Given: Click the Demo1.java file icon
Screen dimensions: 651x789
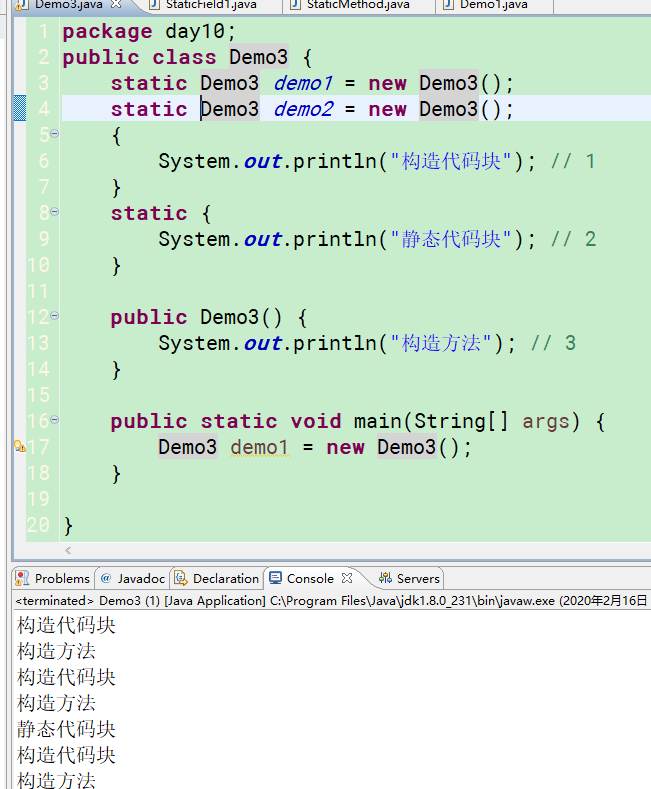Looking at the screenshot, I should (448, 5).
